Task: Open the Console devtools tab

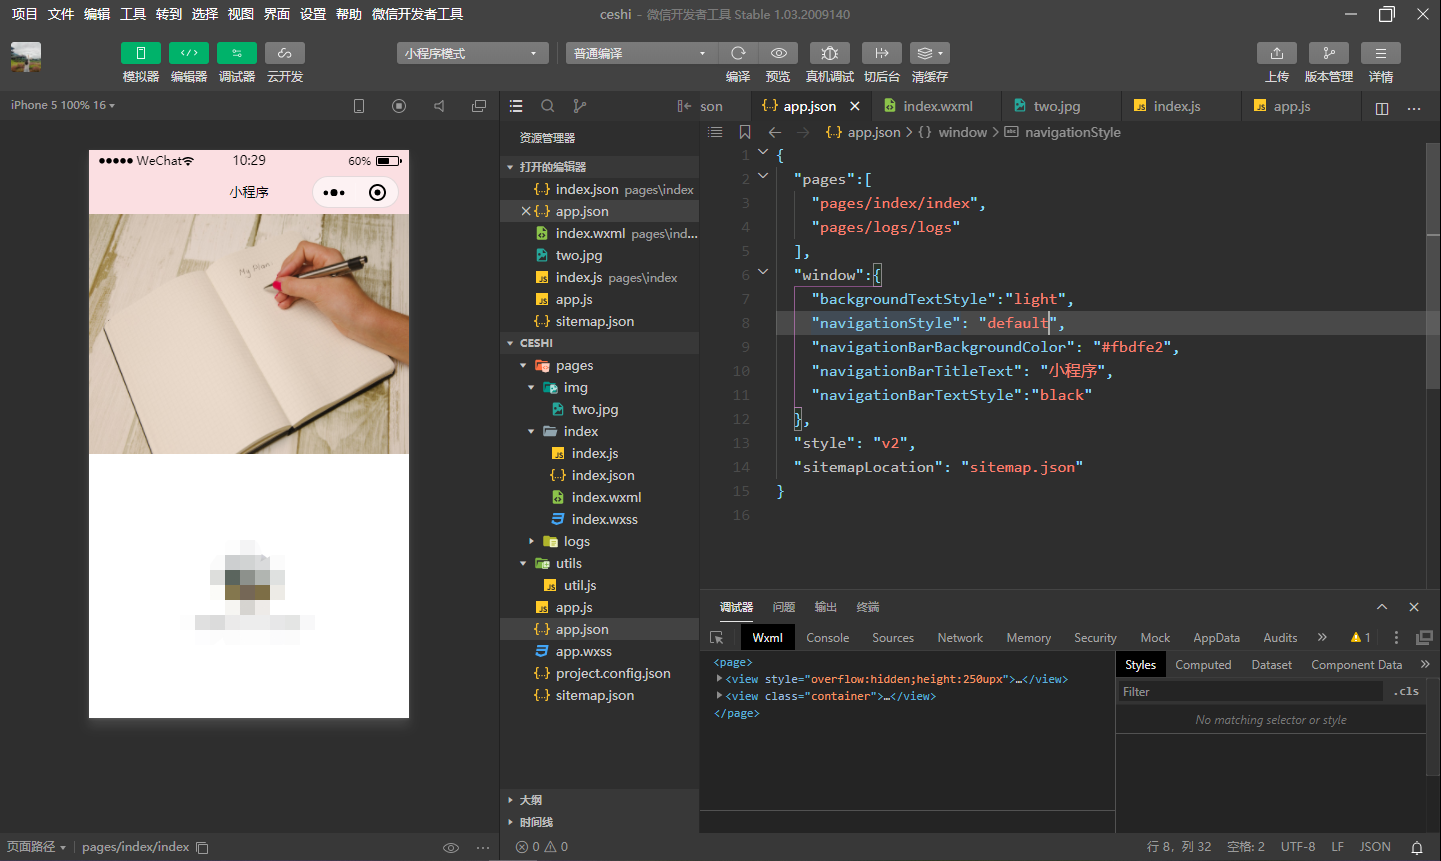Action: [828, 638]
